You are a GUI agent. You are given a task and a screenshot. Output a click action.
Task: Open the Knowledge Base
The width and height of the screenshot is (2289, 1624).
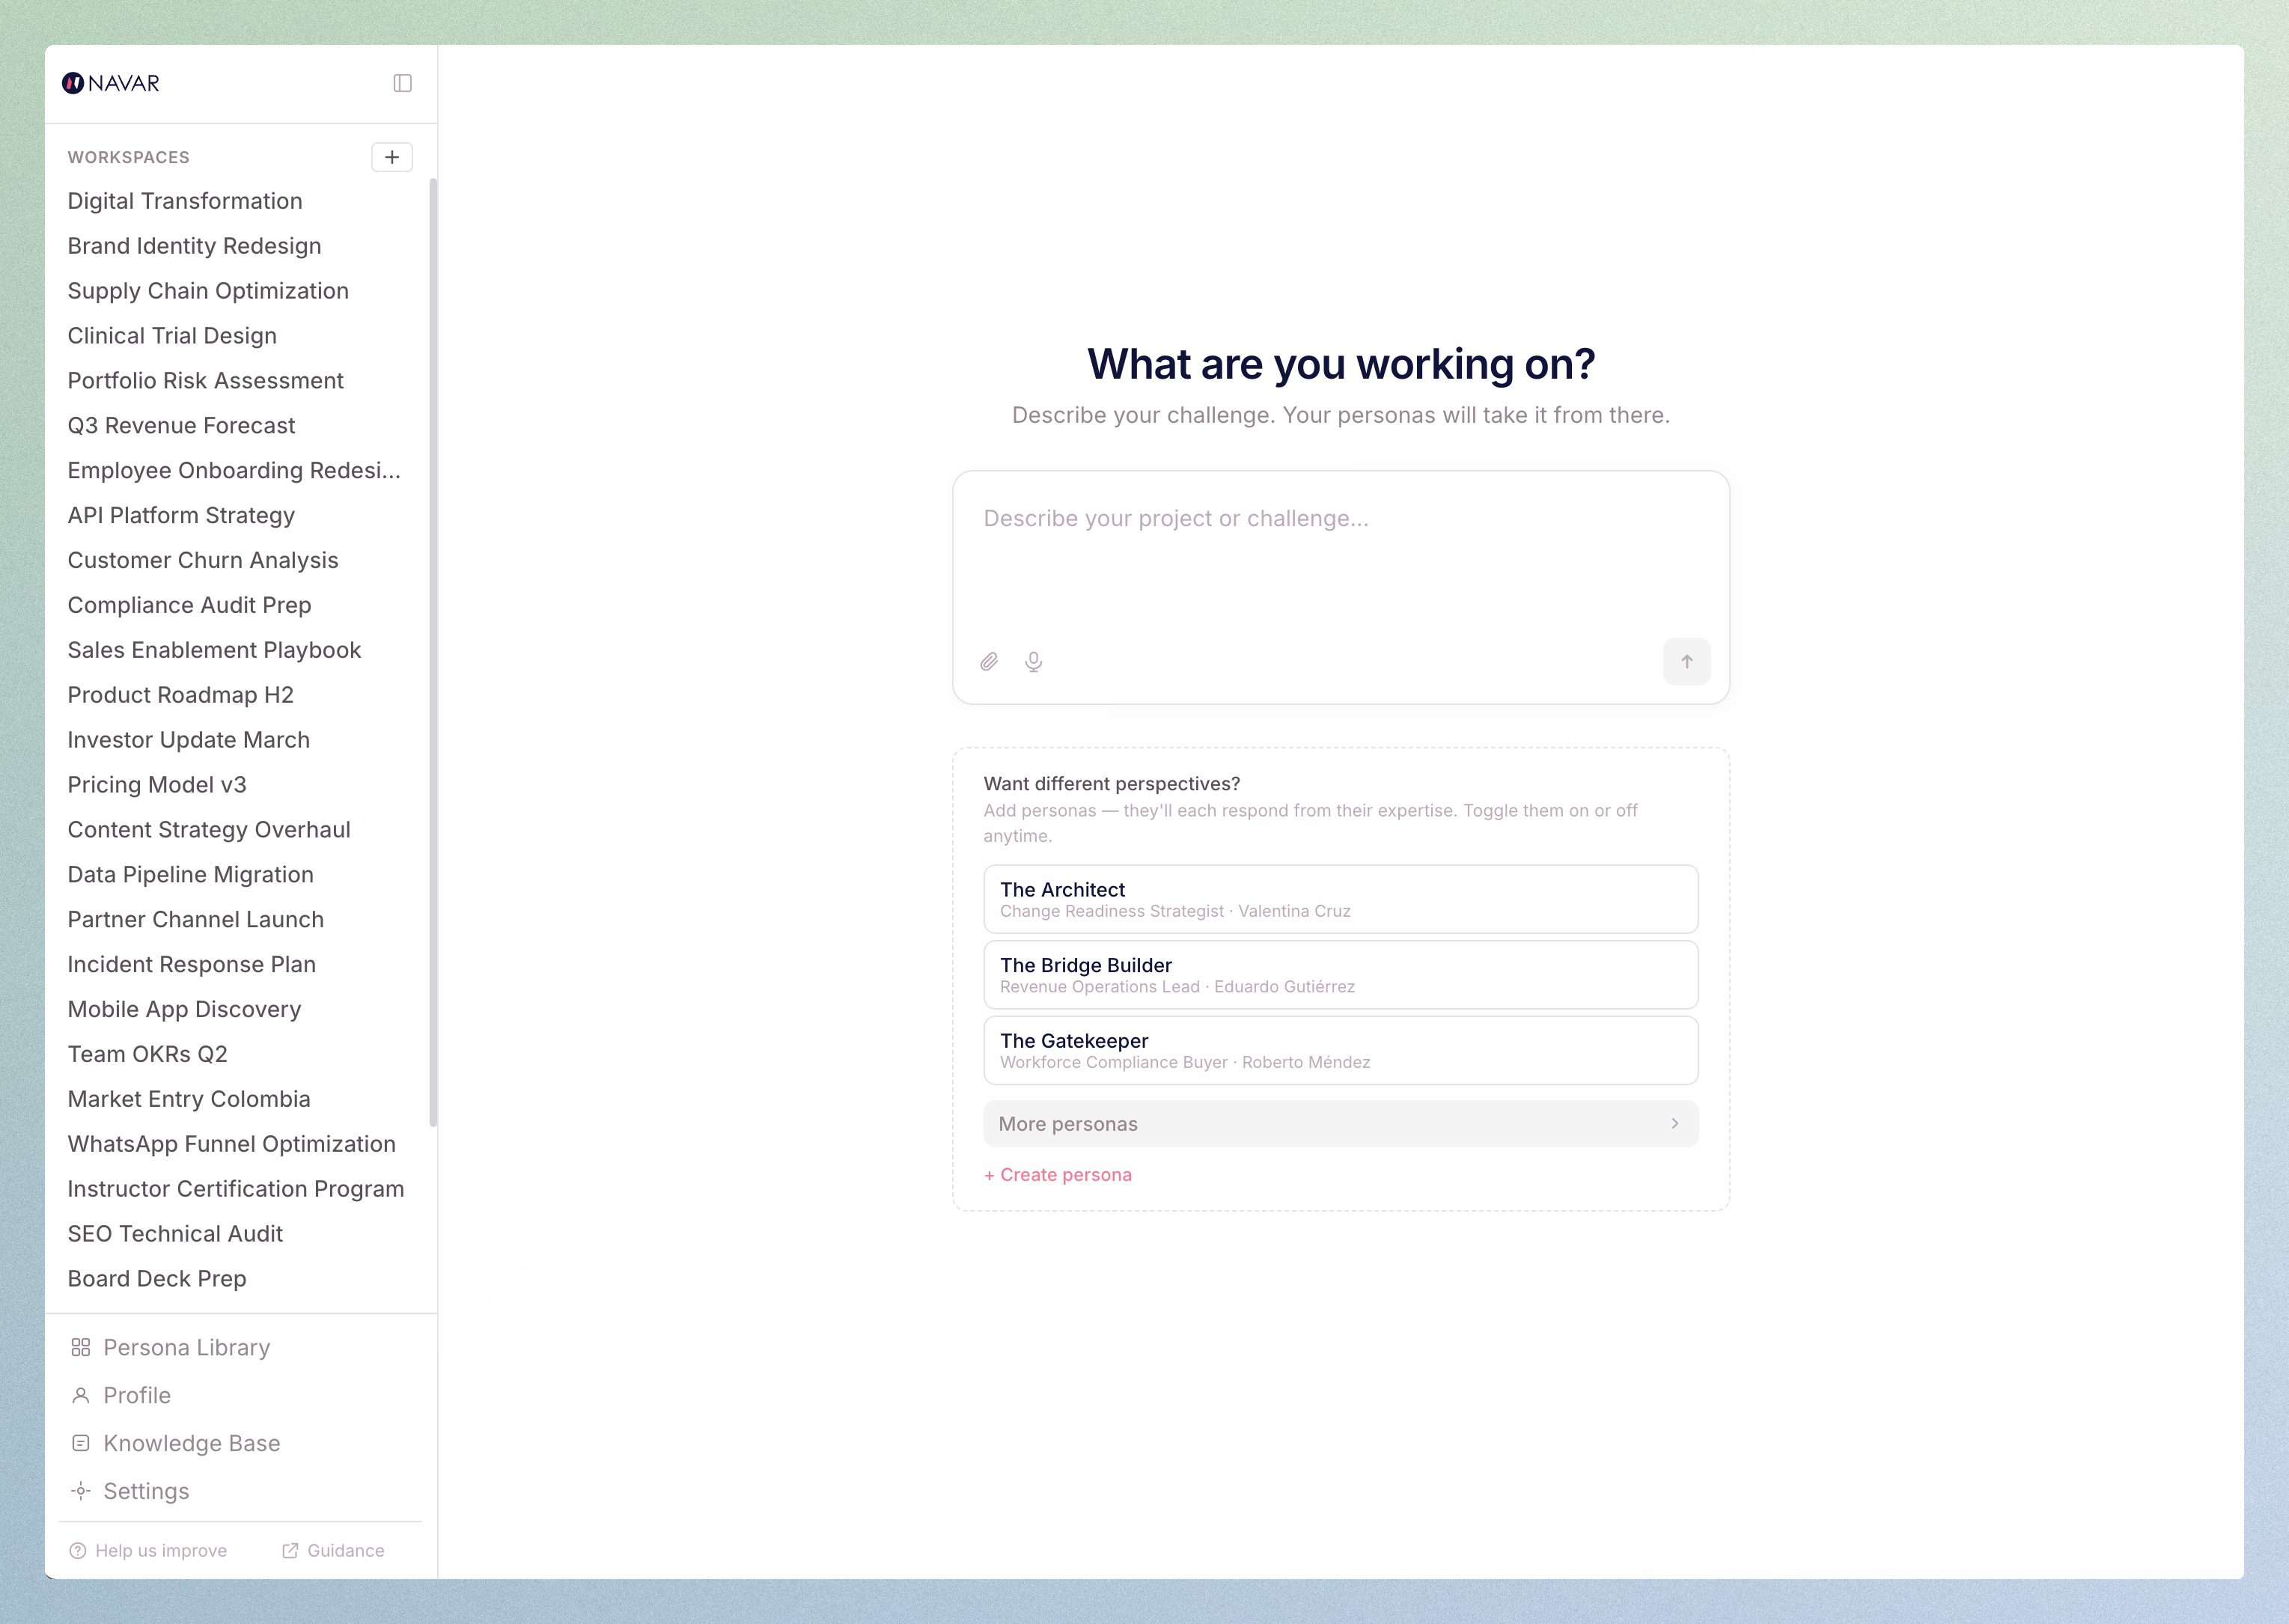coord(192,1443)
